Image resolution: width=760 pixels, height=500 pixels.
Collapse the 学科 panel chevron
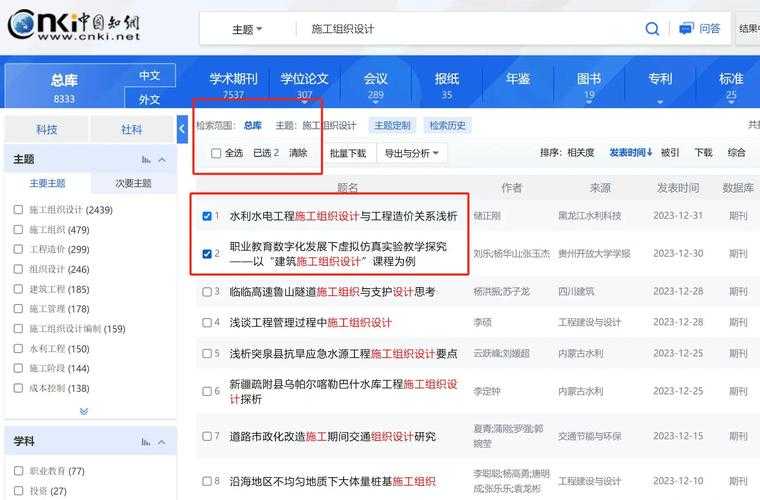pos(162,442)
